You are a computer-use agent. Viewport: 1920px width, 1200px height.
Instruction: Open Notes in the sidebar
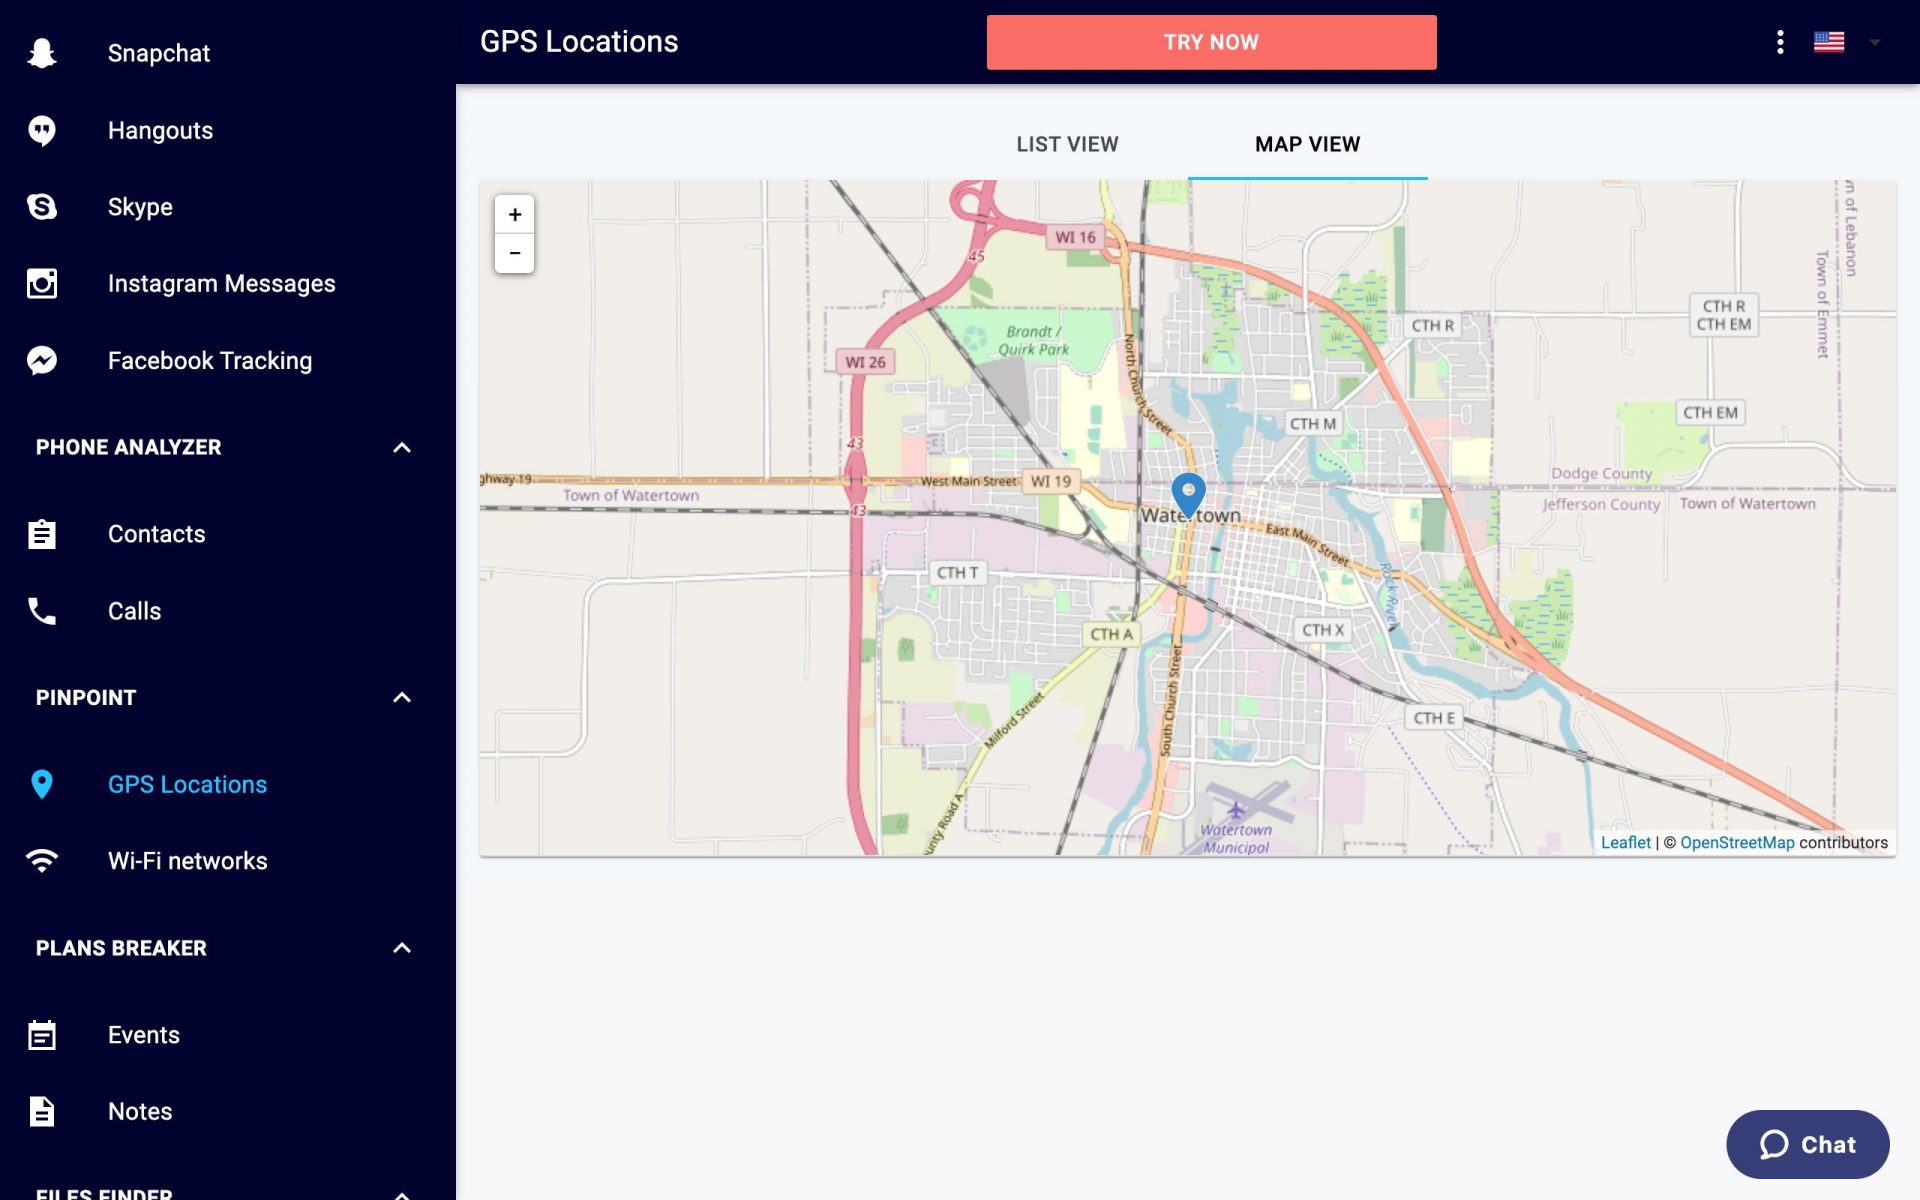[x=228, y=1112]
